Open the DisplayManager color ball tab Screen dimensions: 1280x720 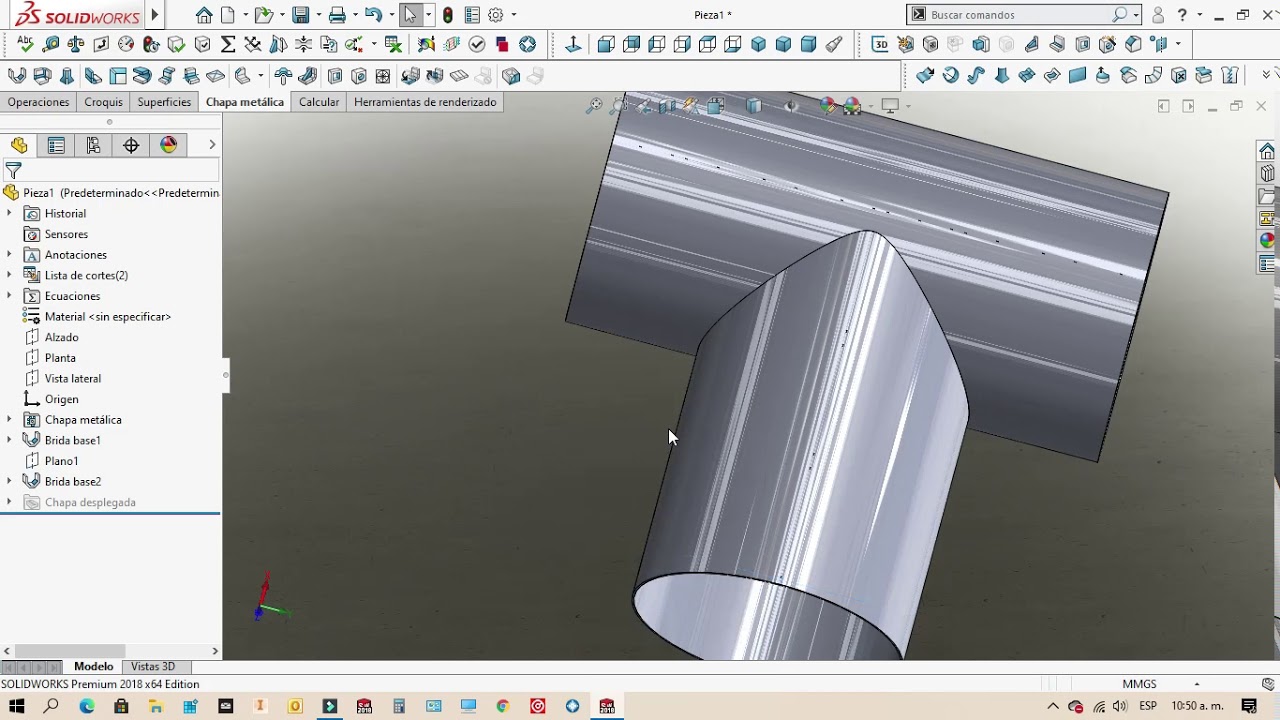169,146
